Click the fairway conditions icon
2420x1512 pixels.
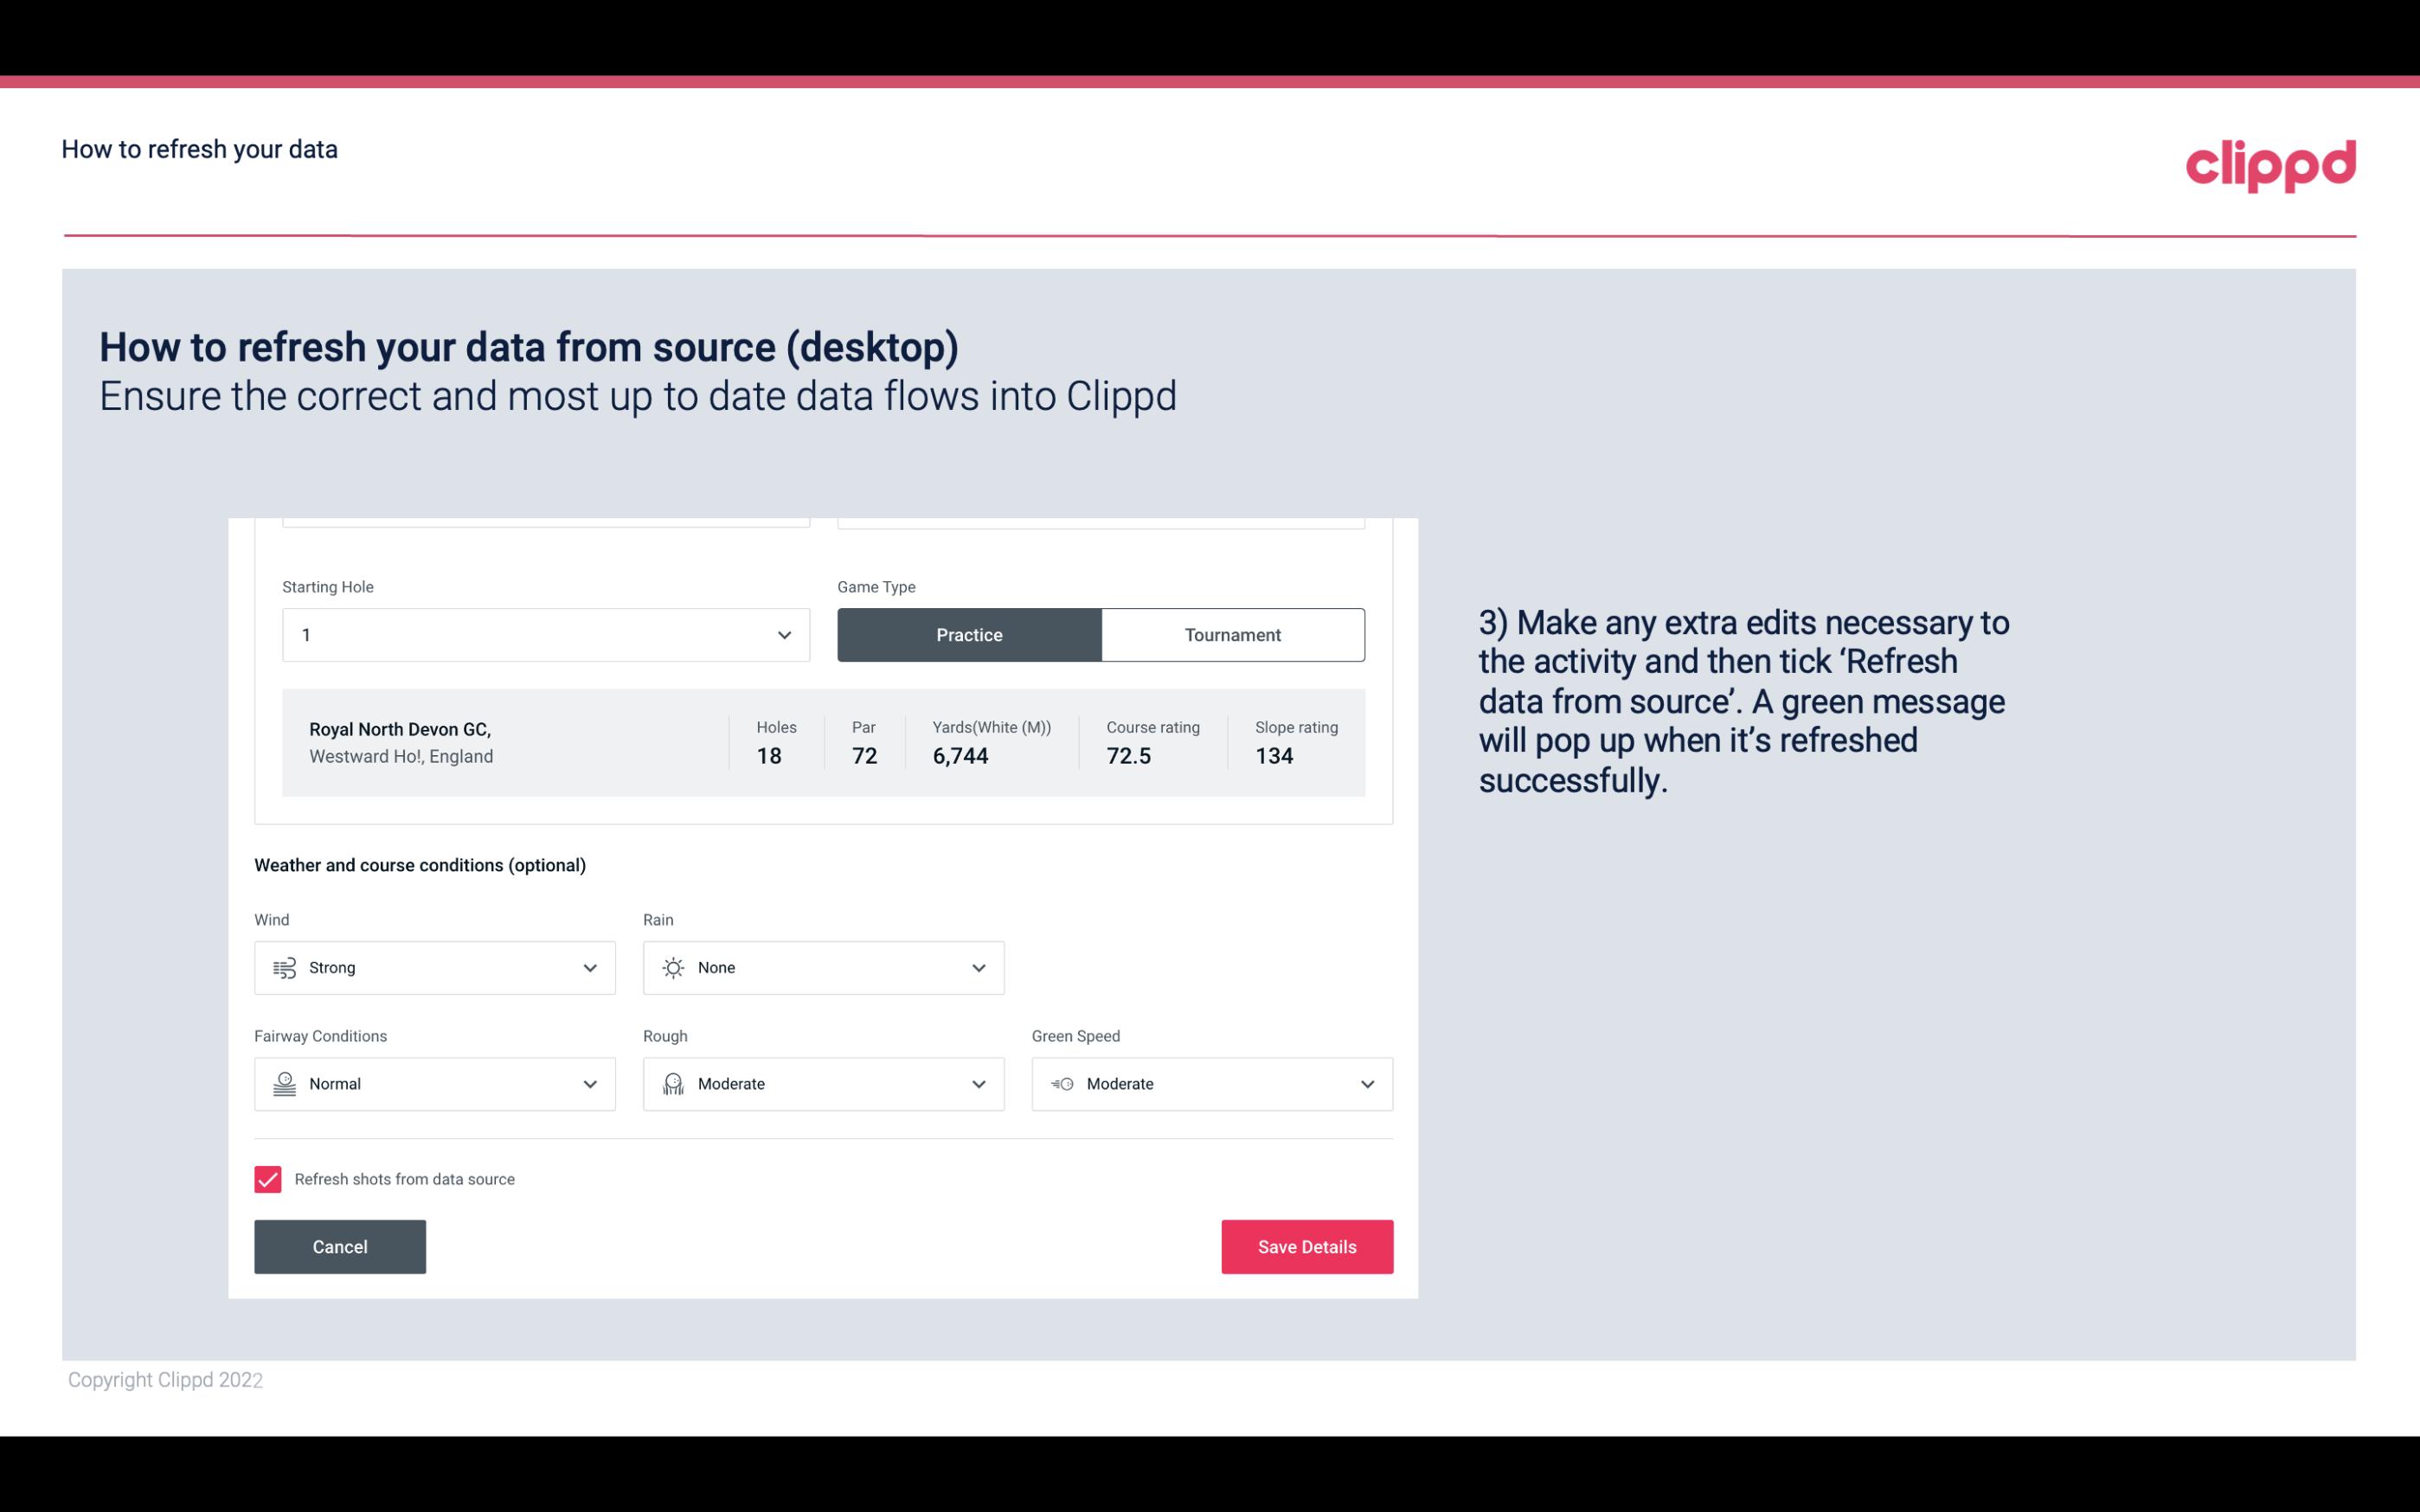point(284,1084)
